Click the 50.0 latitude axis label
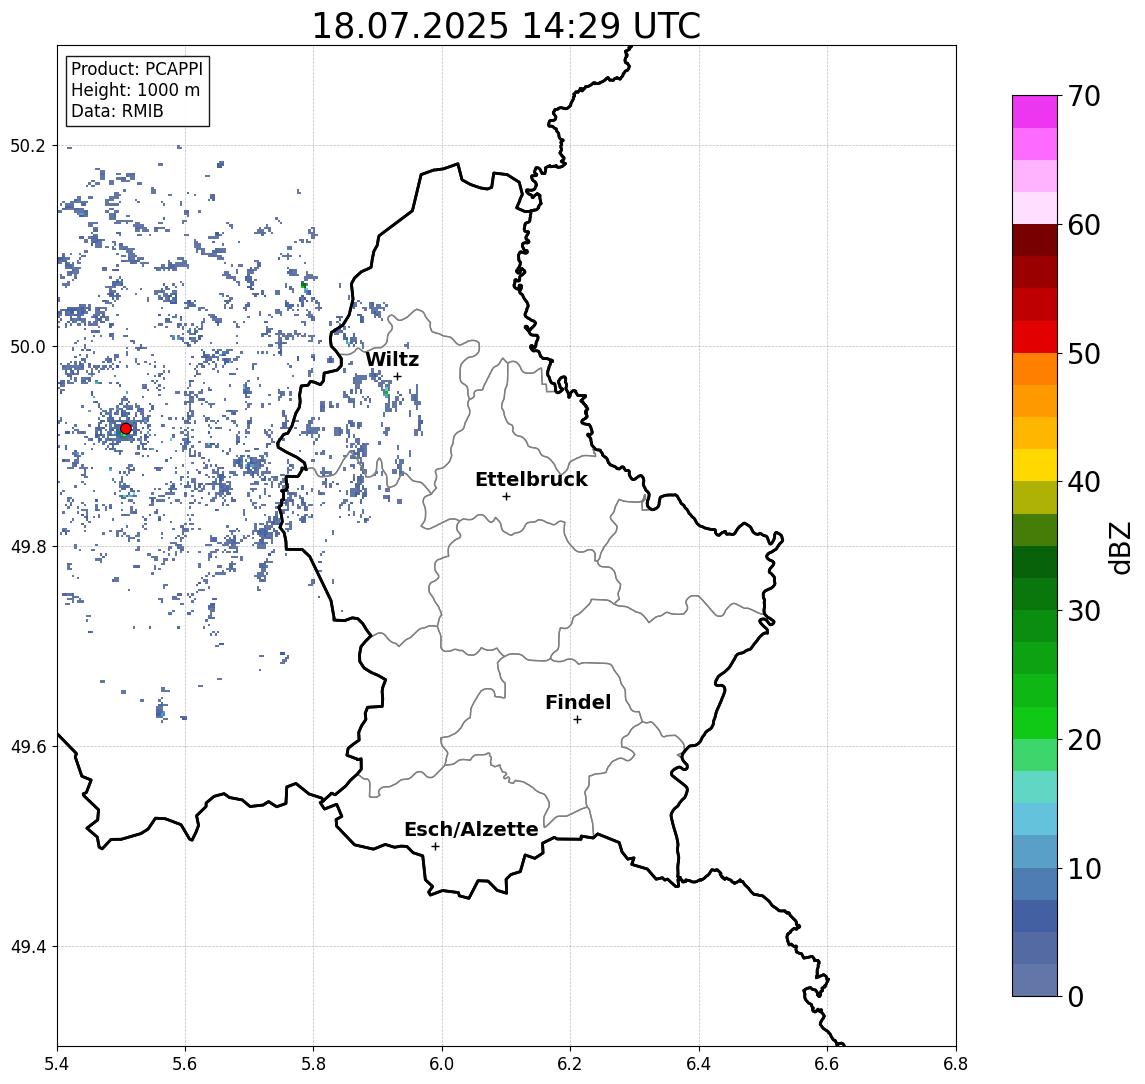The width and height of the screenshot is (1145, 1084). [28, 346]
